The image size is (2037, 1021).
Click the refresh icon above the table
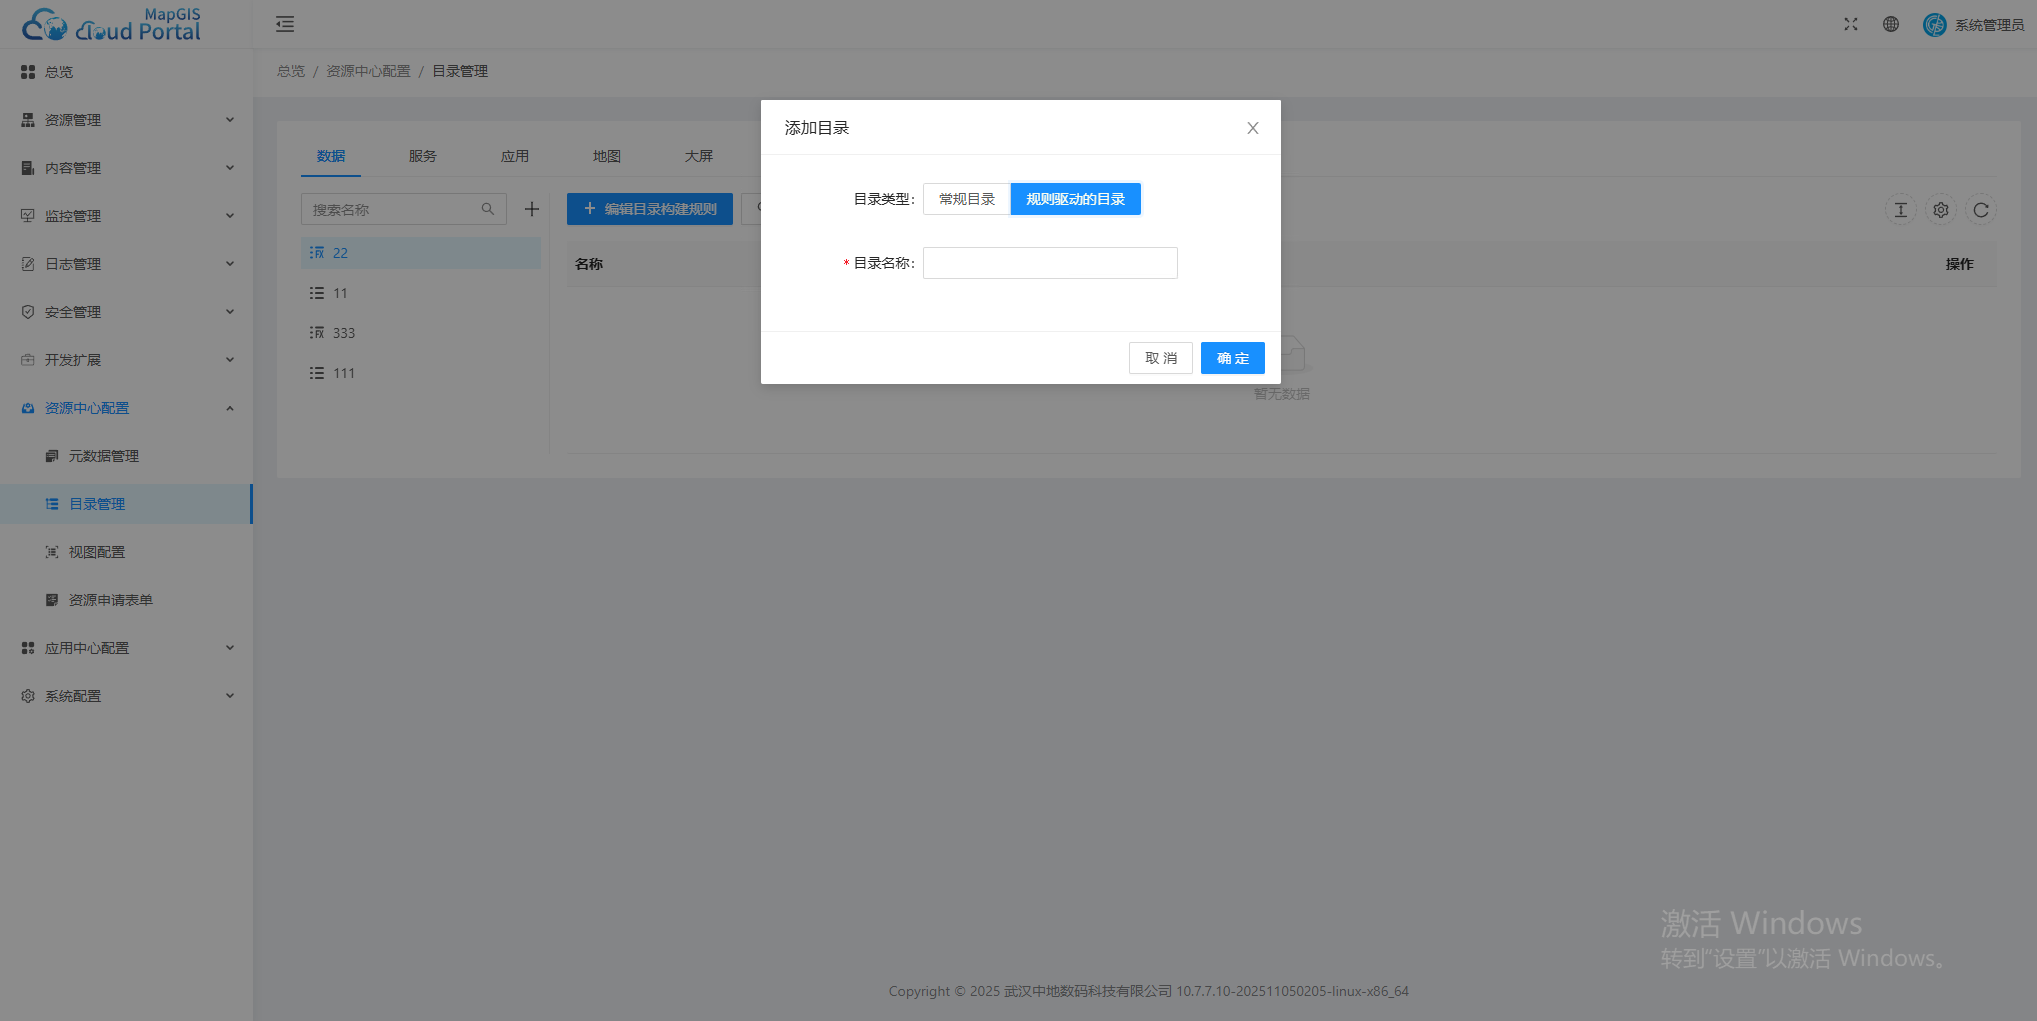pyautogui.click(x=1981, y=210)
